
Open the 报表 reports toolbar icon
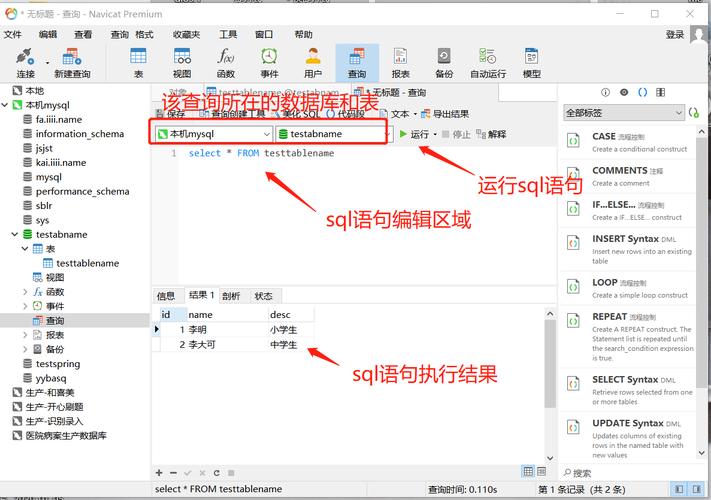400,63
